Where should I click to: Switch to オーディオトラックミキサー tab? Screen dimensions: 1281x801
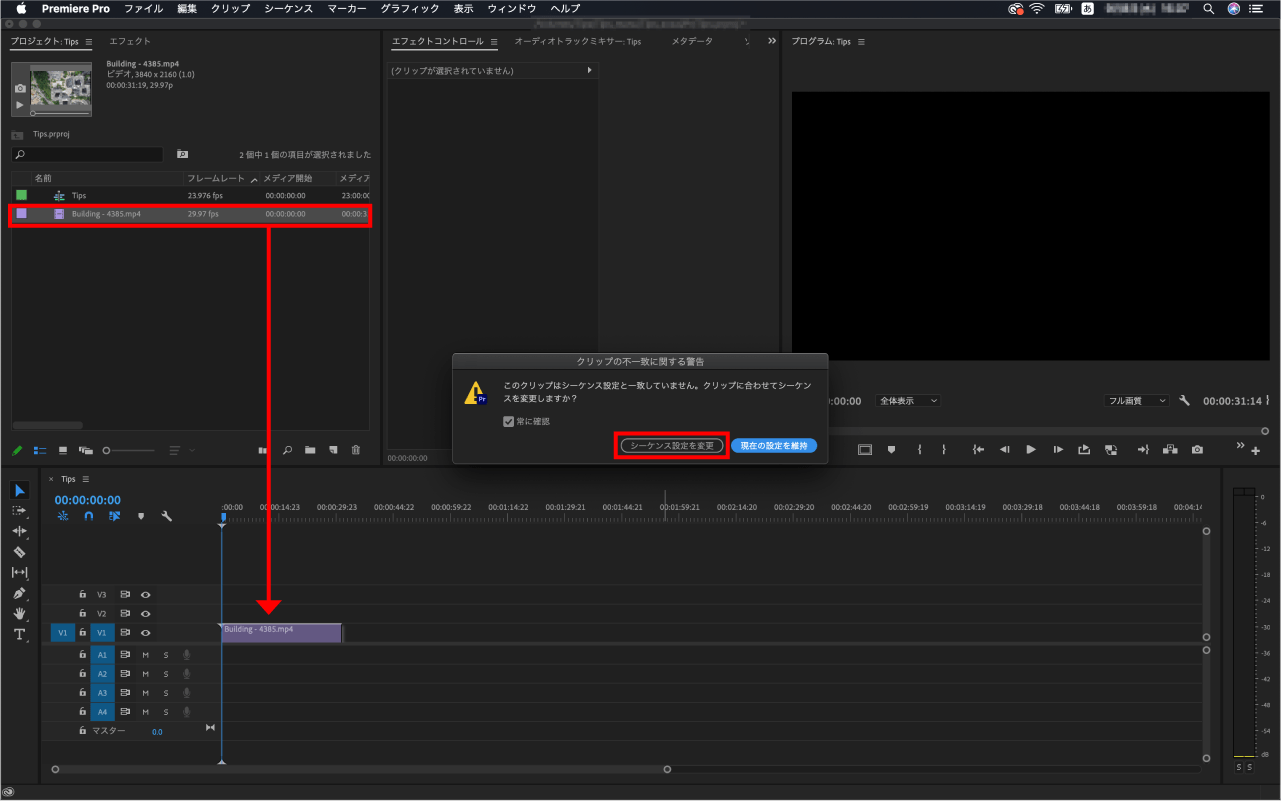(x=577, y=41)
